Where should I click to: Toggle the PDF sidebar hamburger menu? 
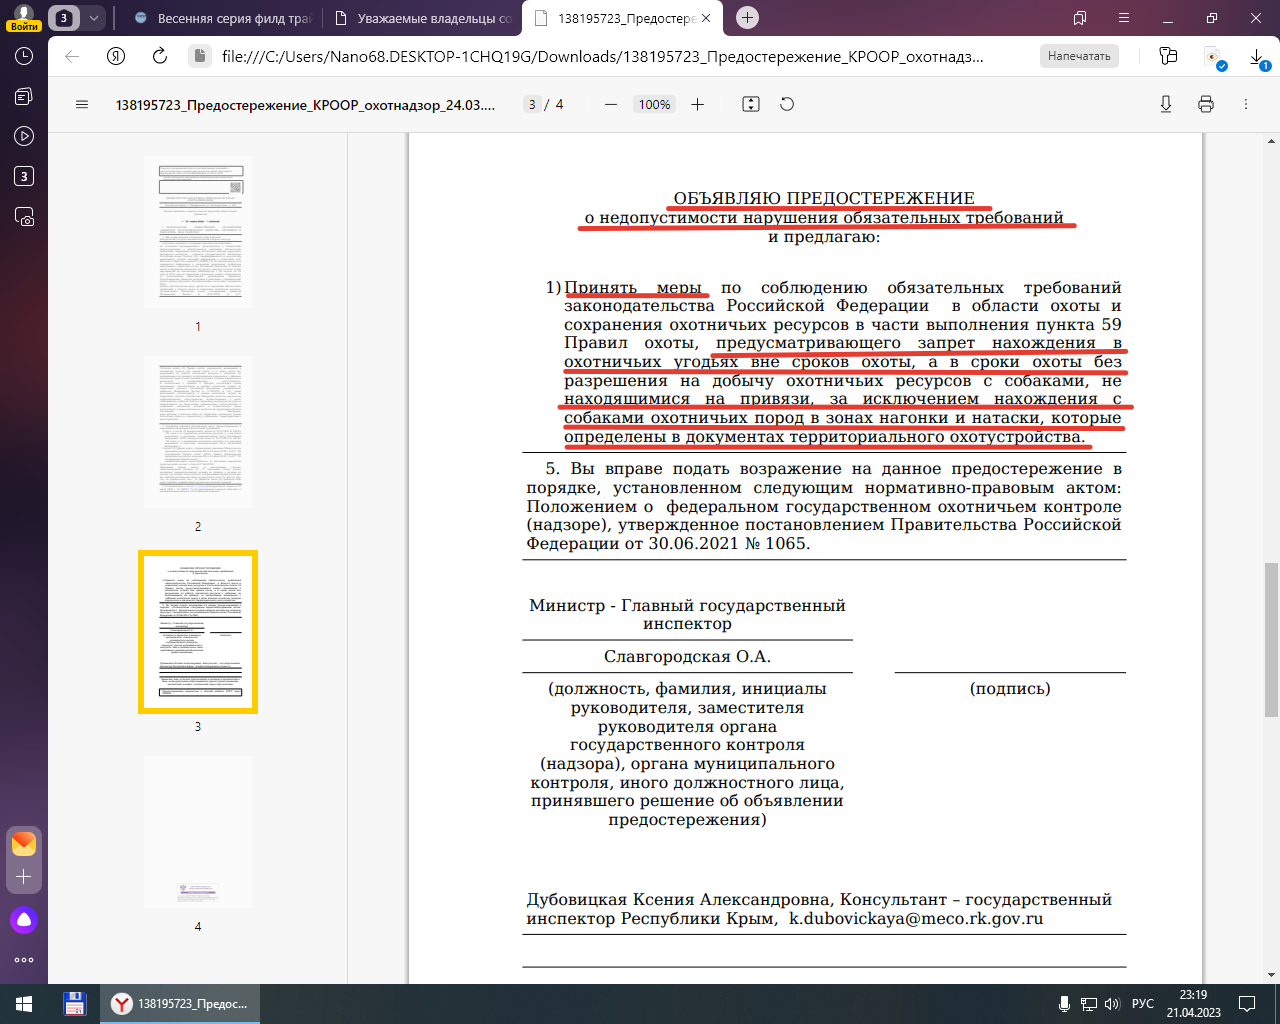82,105
